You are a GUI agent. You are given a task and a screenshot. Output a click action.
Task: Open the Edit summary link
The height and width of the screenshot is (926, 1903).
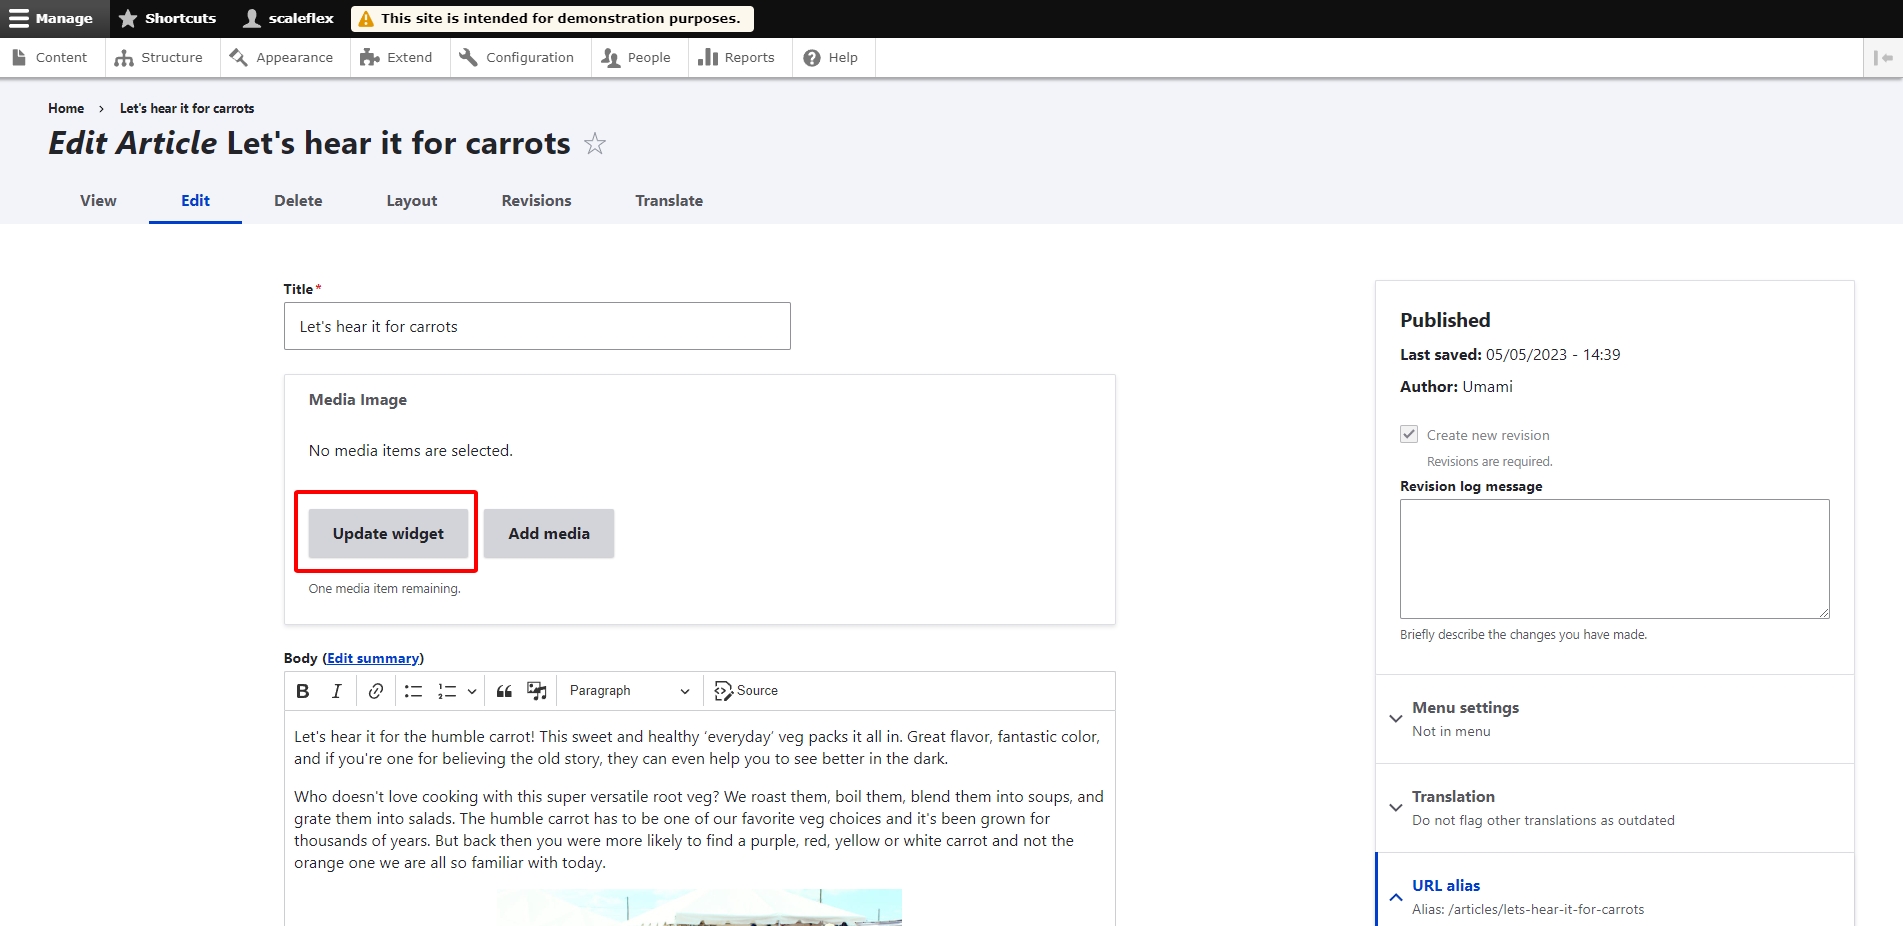373,658
